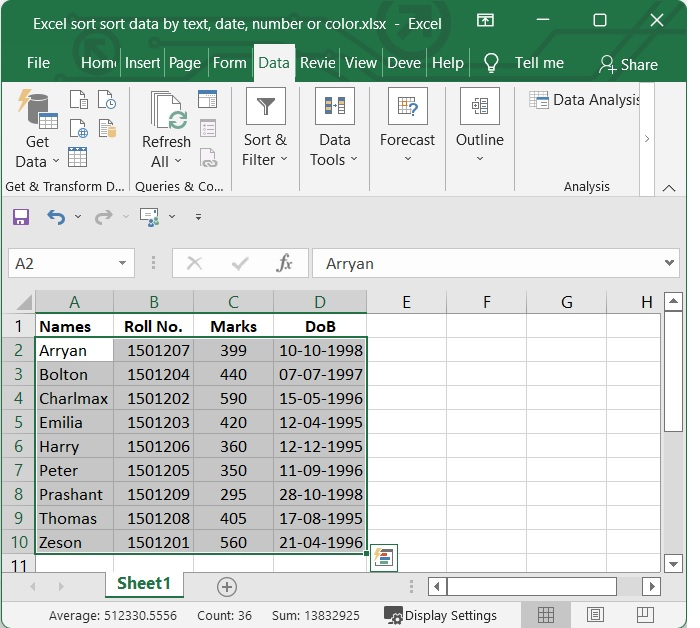This screenshot has width=700, height=628.
Task: Click the Undo arrow icon
Action: [56, 217]
